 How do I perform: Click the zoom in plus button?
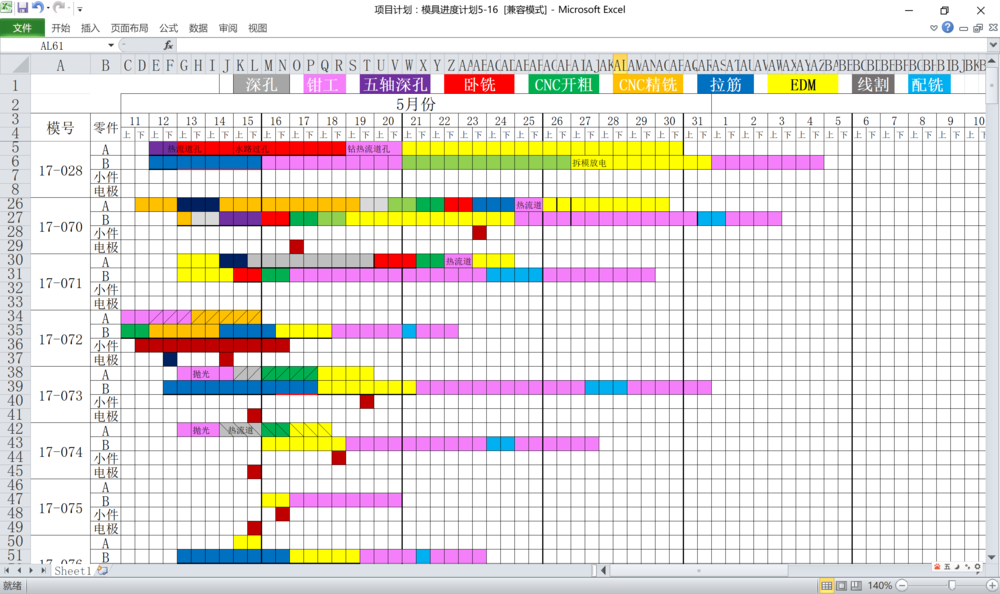(992, 586)
